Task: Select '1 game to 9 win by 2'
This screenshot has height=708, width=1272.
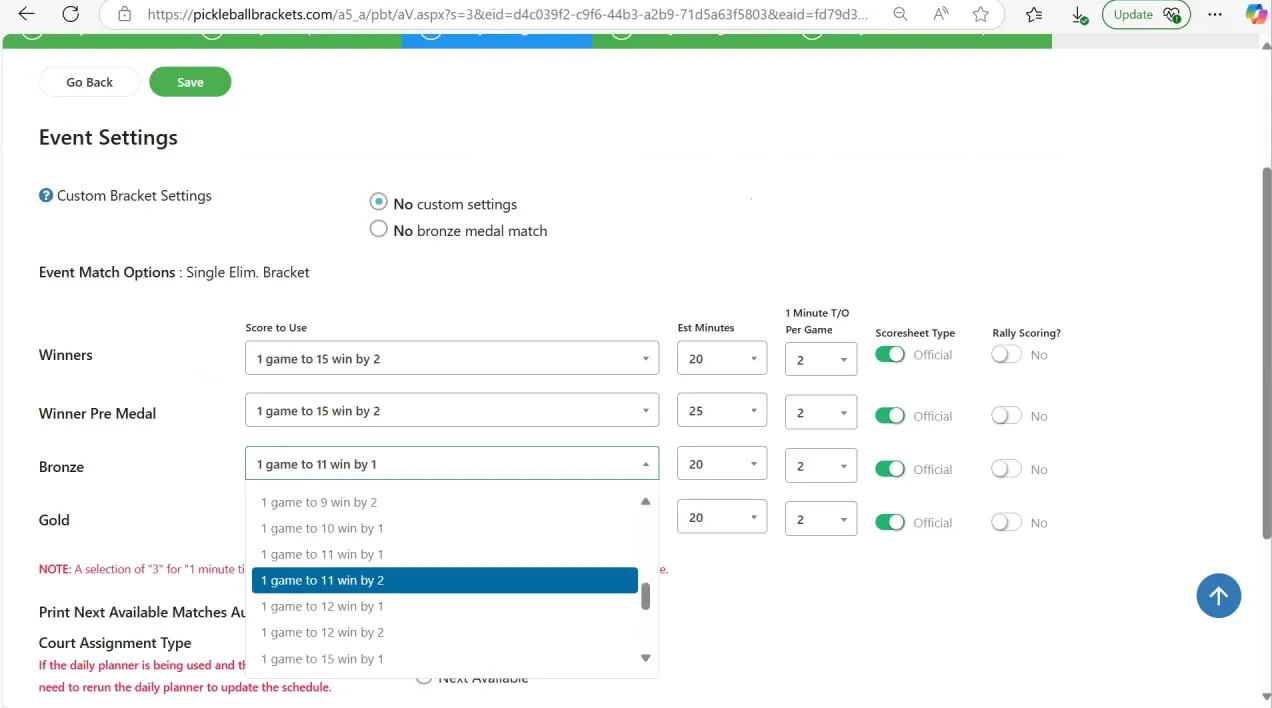Action: tap(444, 502)
